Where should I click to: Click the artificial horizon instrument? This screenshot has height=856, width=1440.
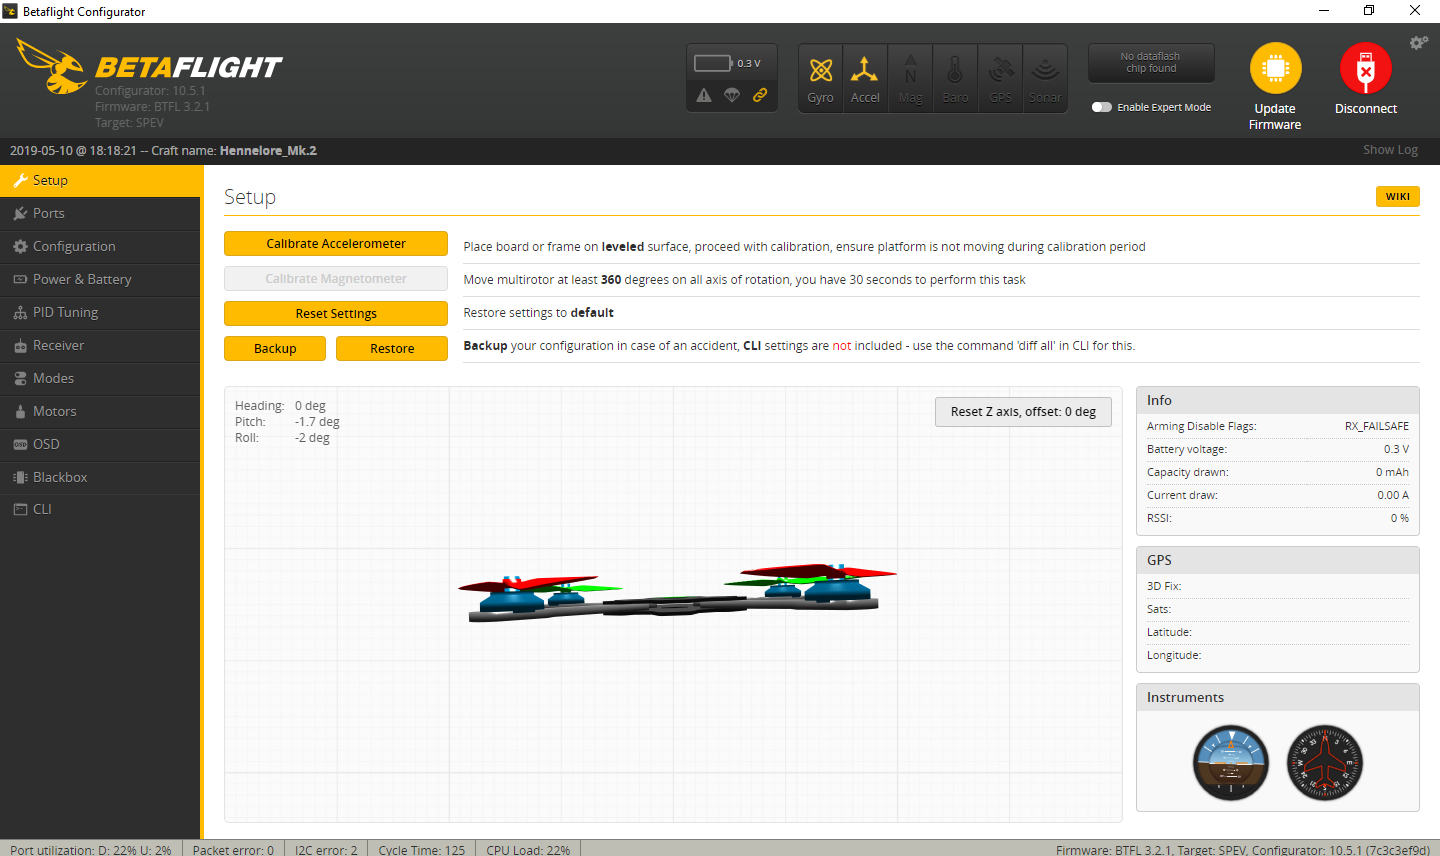click(x=1231, y=763)
